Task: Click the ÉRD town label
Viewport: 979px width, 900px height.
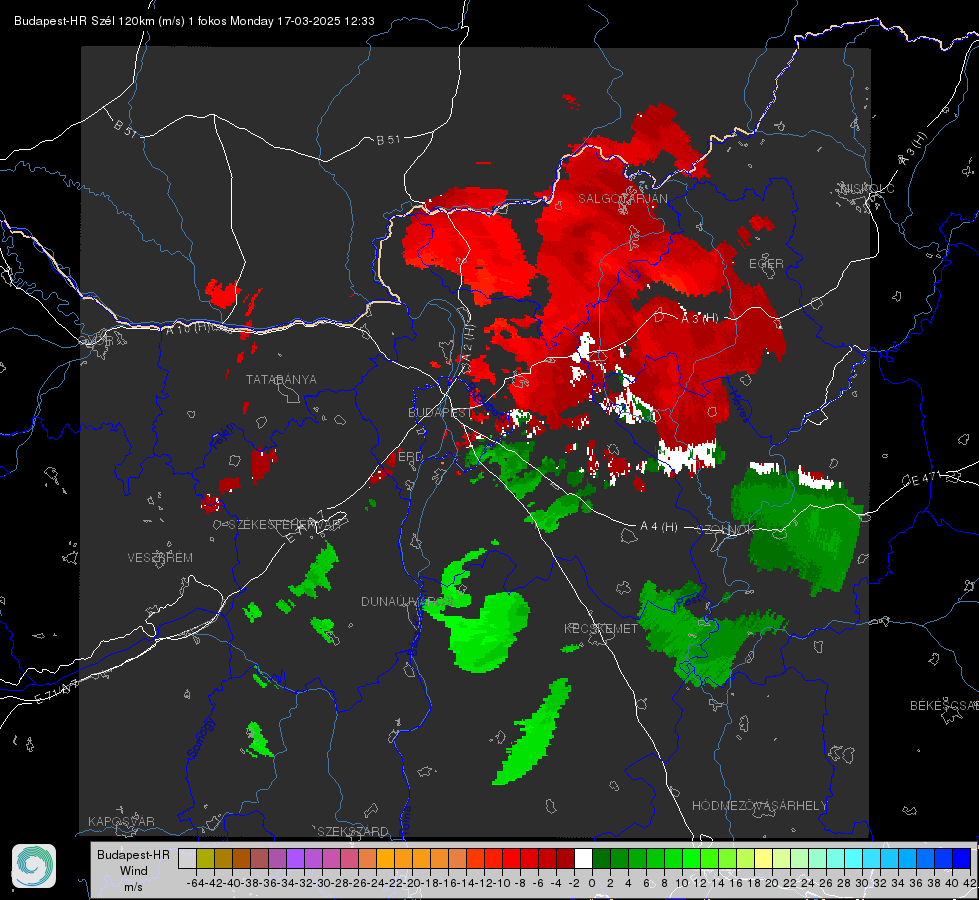Action: [410, 457]
